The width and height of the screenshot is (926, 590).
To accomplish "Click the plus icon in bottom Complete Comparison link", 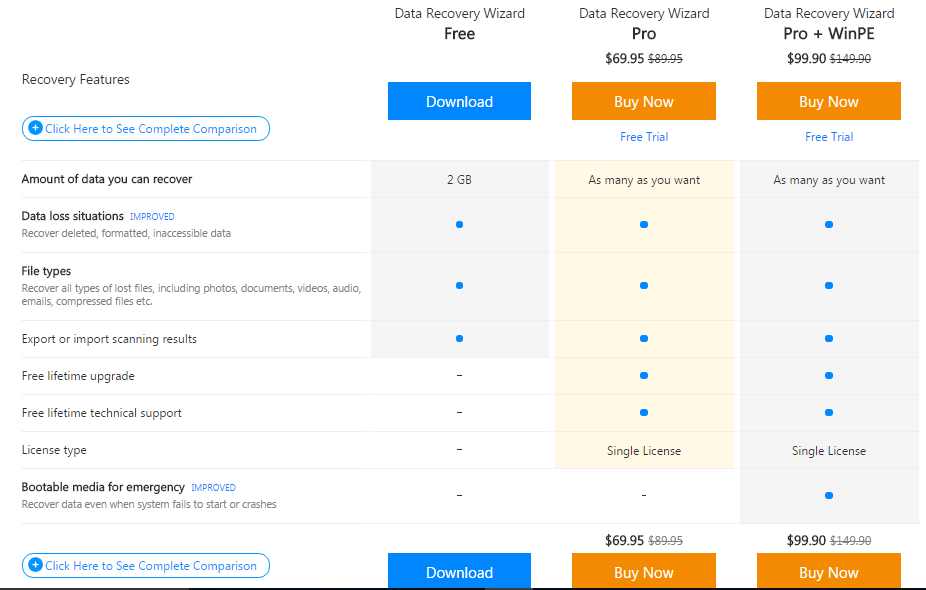I will pyautogui.click(x=35, y=565).
